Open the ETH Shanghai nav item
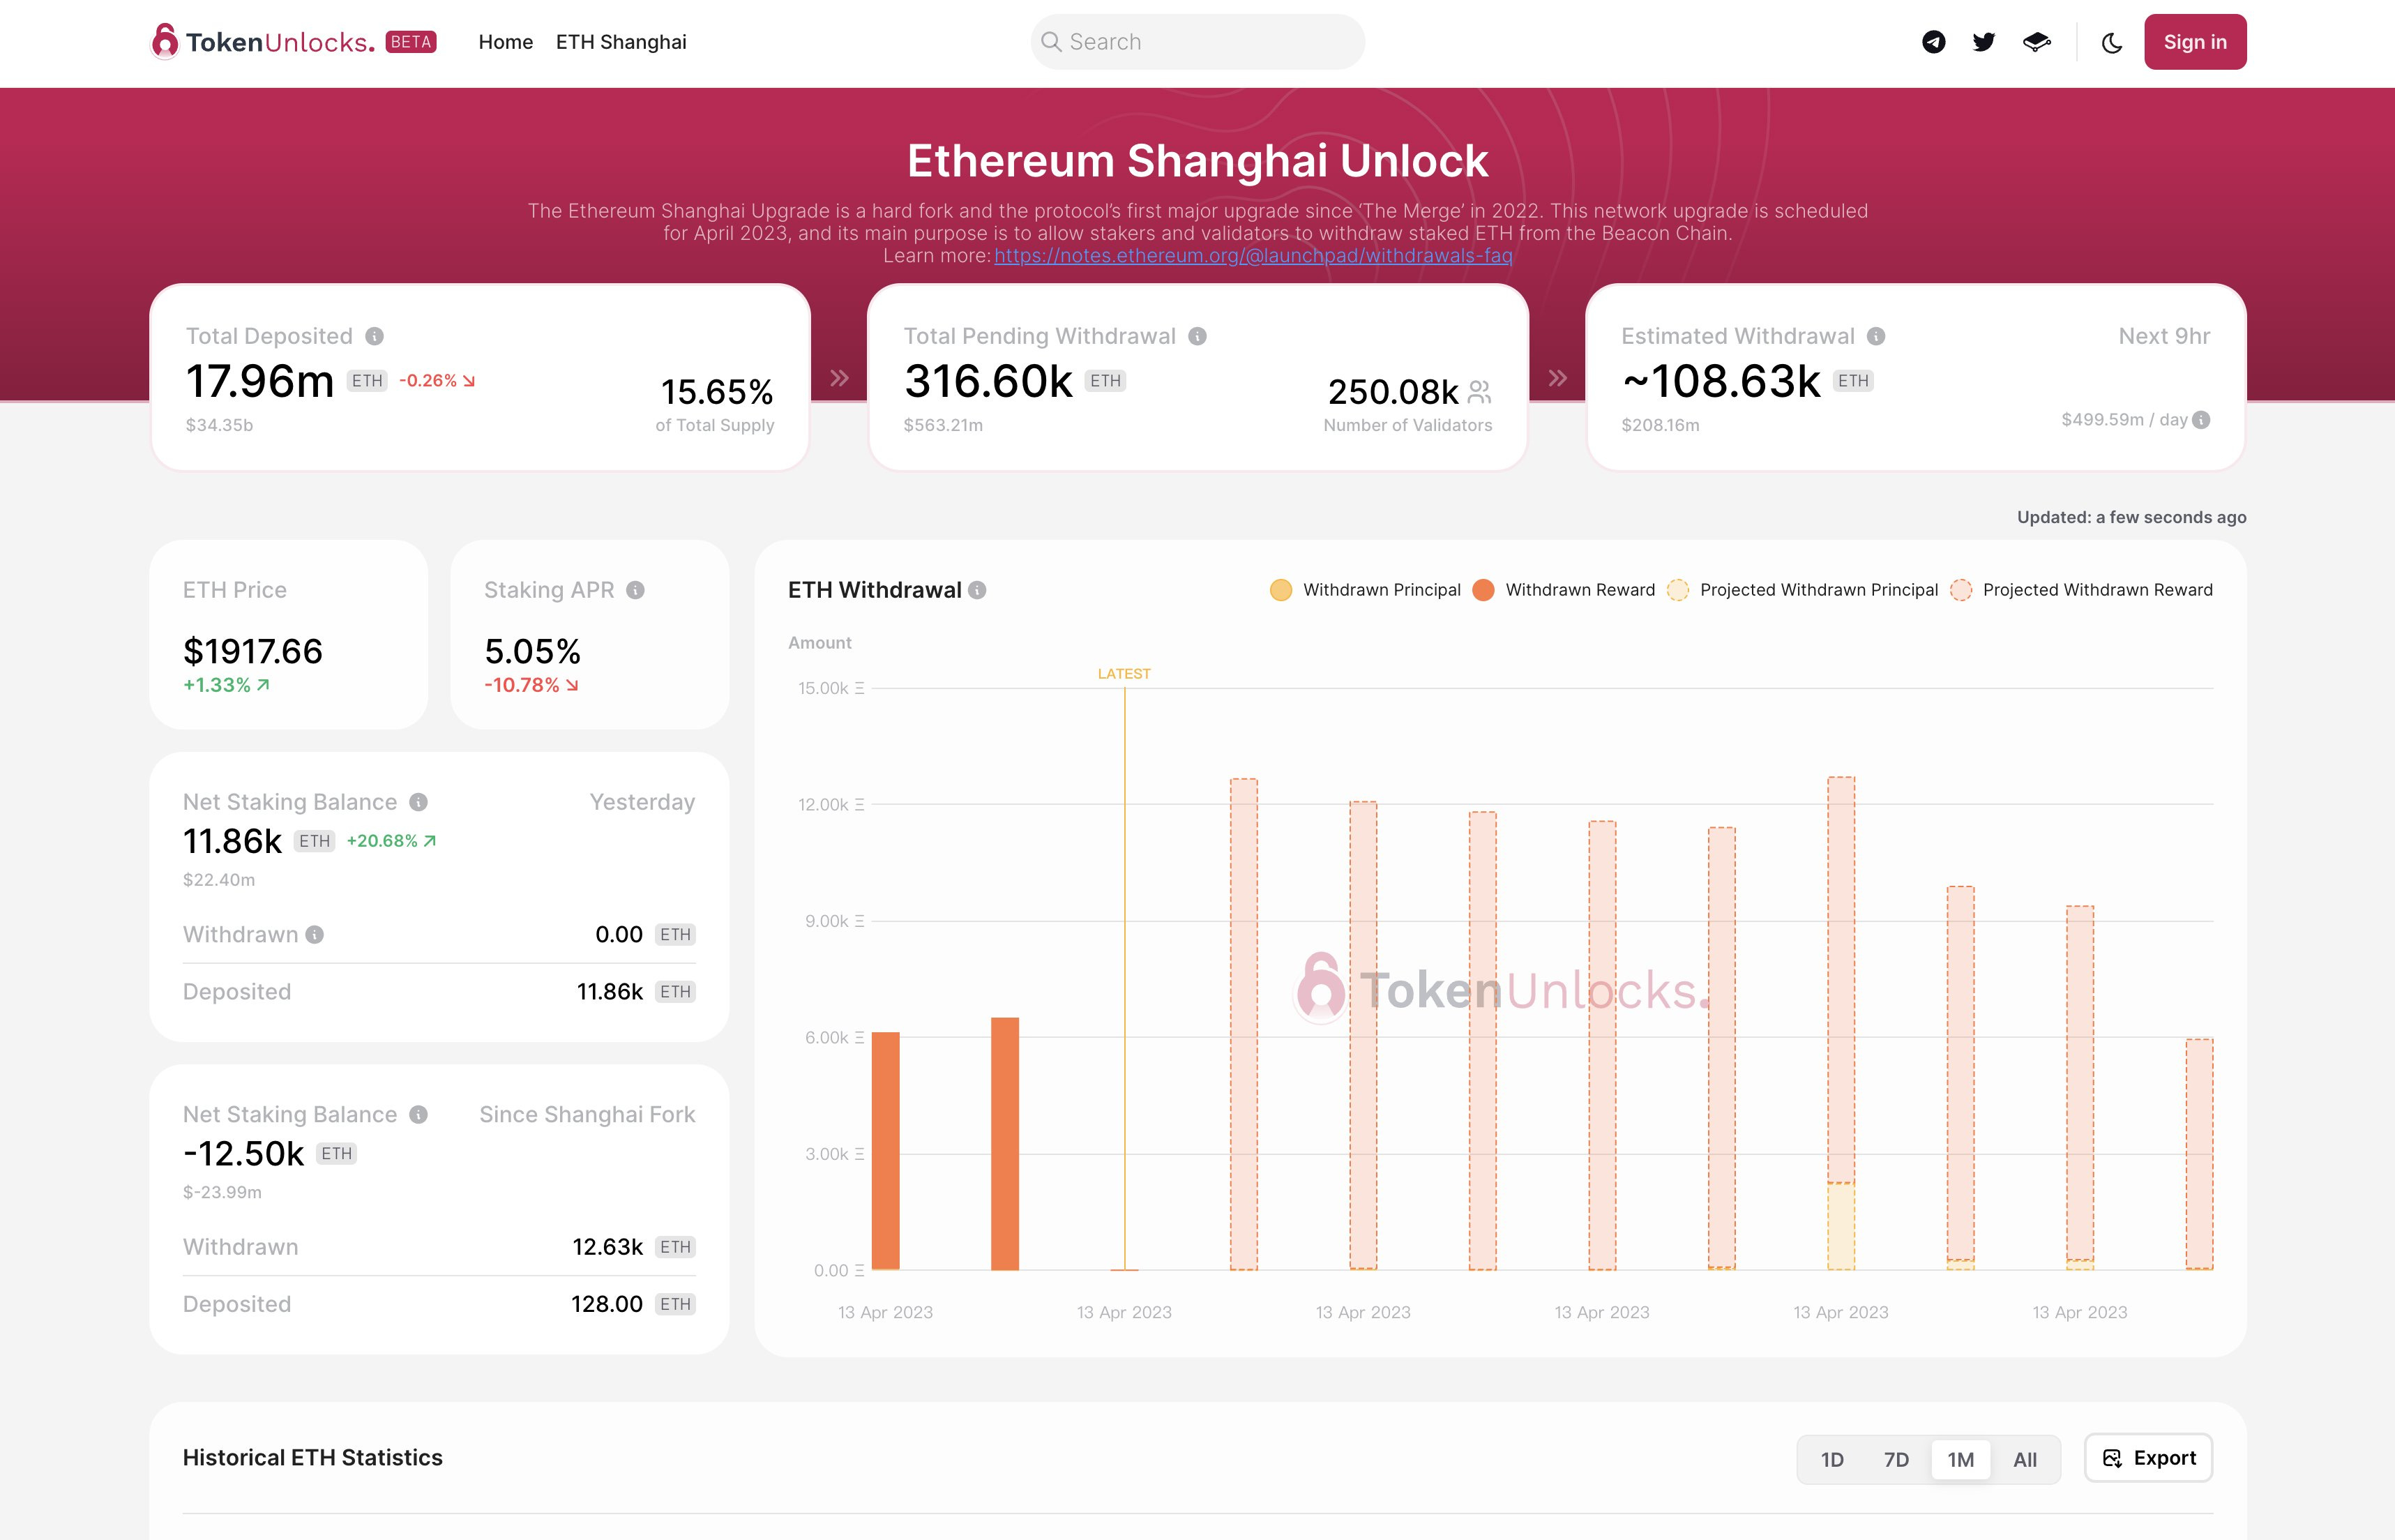 coord(621,42)
